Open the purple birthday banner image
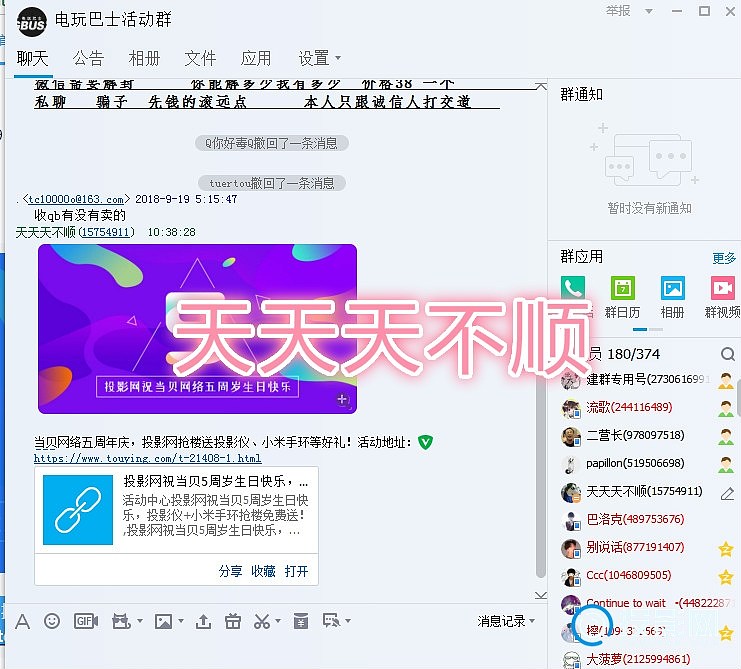 point(198,329)
